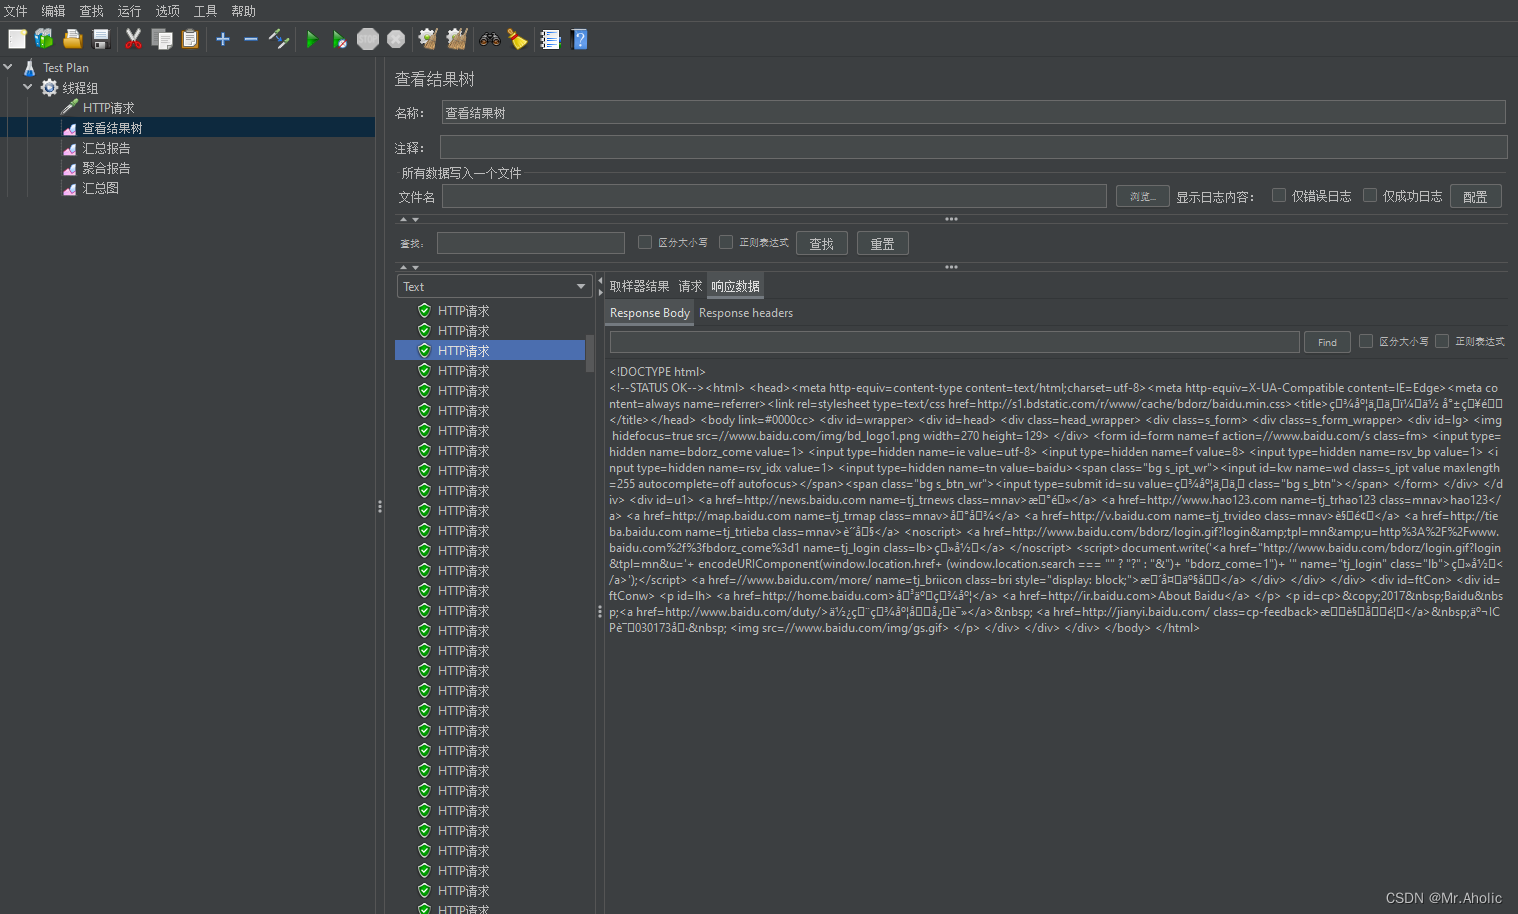Image resolution: width=1518 pixels, height=914 pixels.
Task: Select 汇总图 in the tree
Action: pyautogui.click(x=100, y=188)
